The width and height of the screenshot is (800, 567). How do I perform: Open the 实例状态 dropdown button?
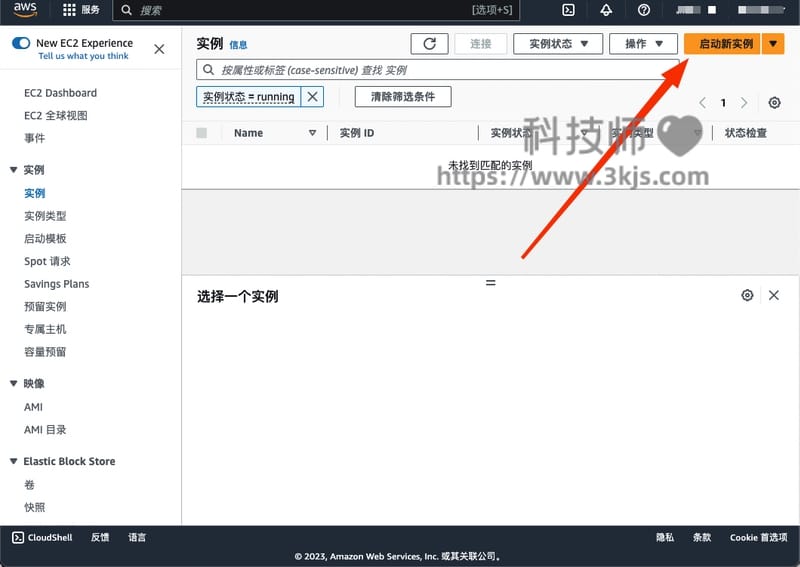[x=558, y=44]
